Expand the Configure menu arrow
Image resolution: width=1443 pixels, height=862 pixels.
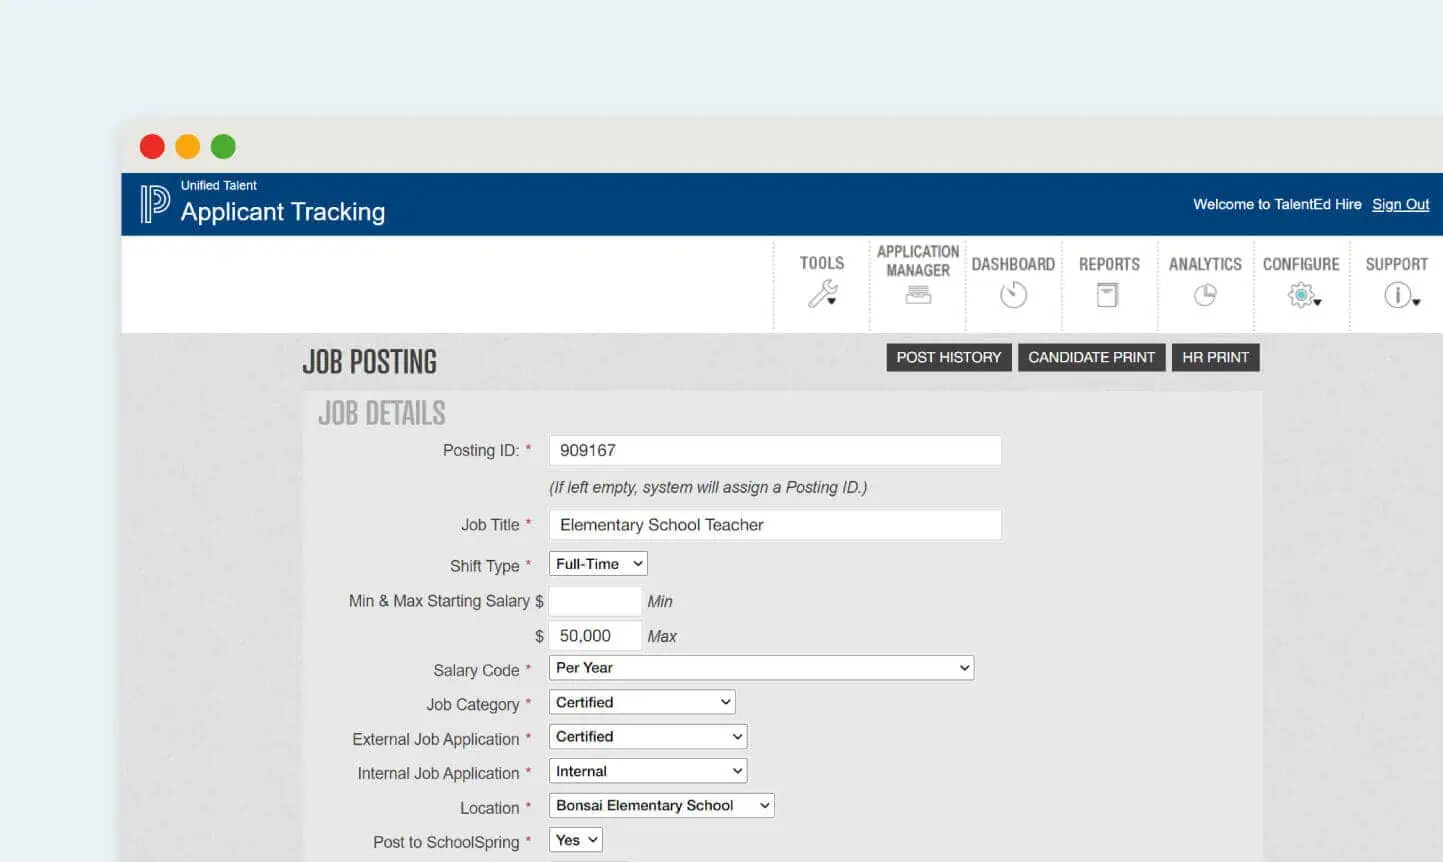click(1319, 300)
